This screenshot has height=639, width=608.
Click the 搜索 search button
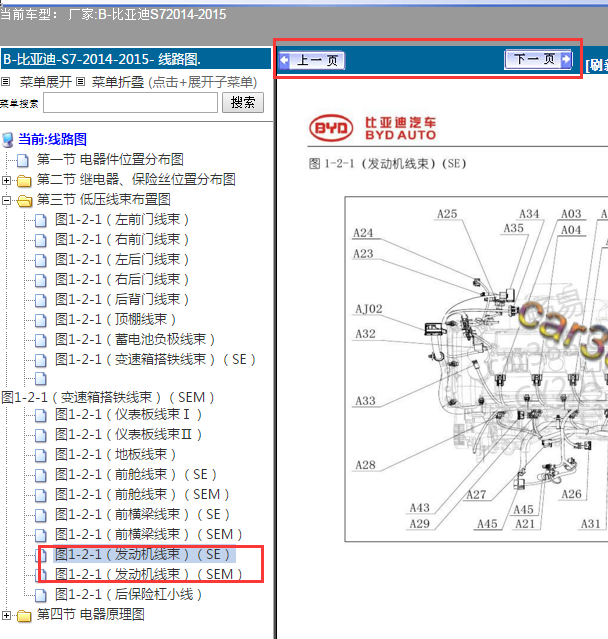[x=243, y=102]
